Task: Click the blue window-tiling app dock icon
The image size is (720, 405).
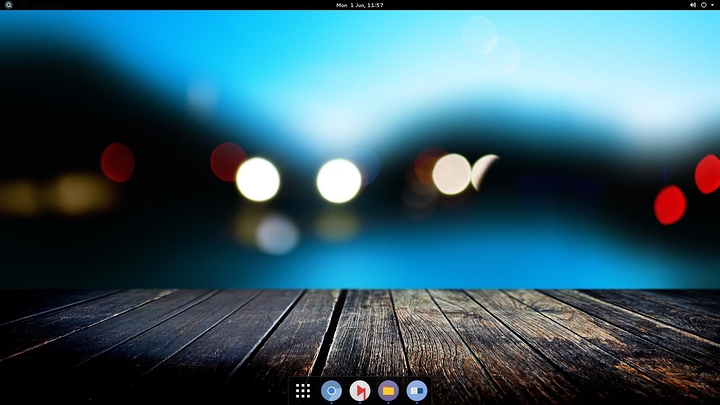Action: coord(417,391)
